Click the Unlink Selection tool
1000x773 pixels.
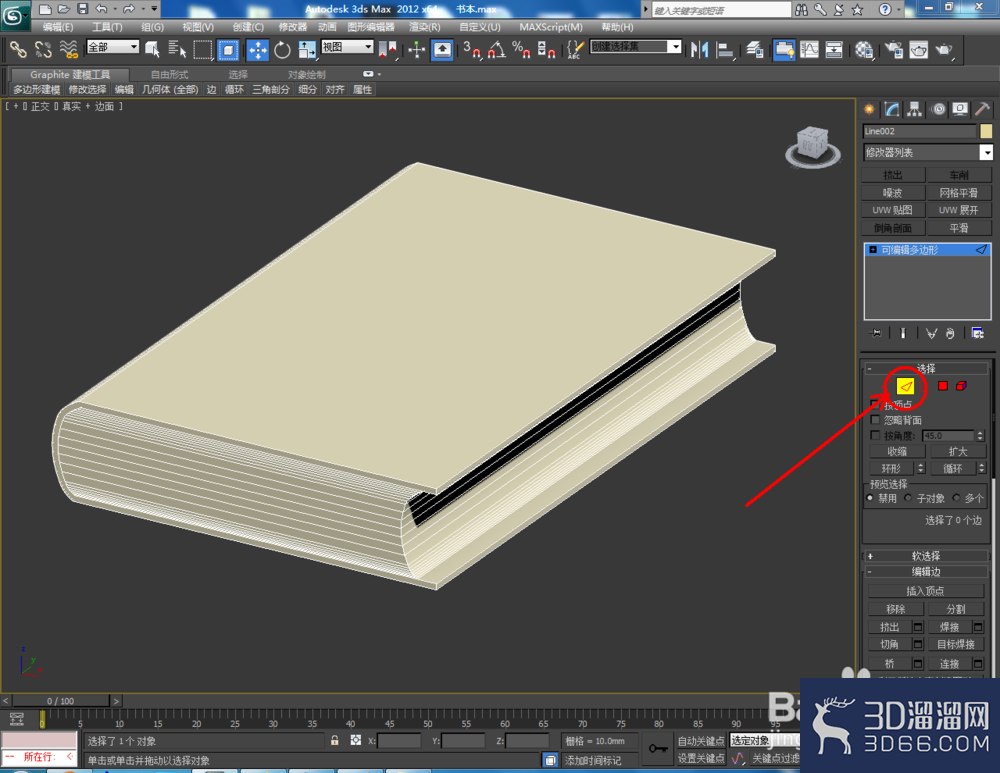pyautogui.click(x=43, y=49)
